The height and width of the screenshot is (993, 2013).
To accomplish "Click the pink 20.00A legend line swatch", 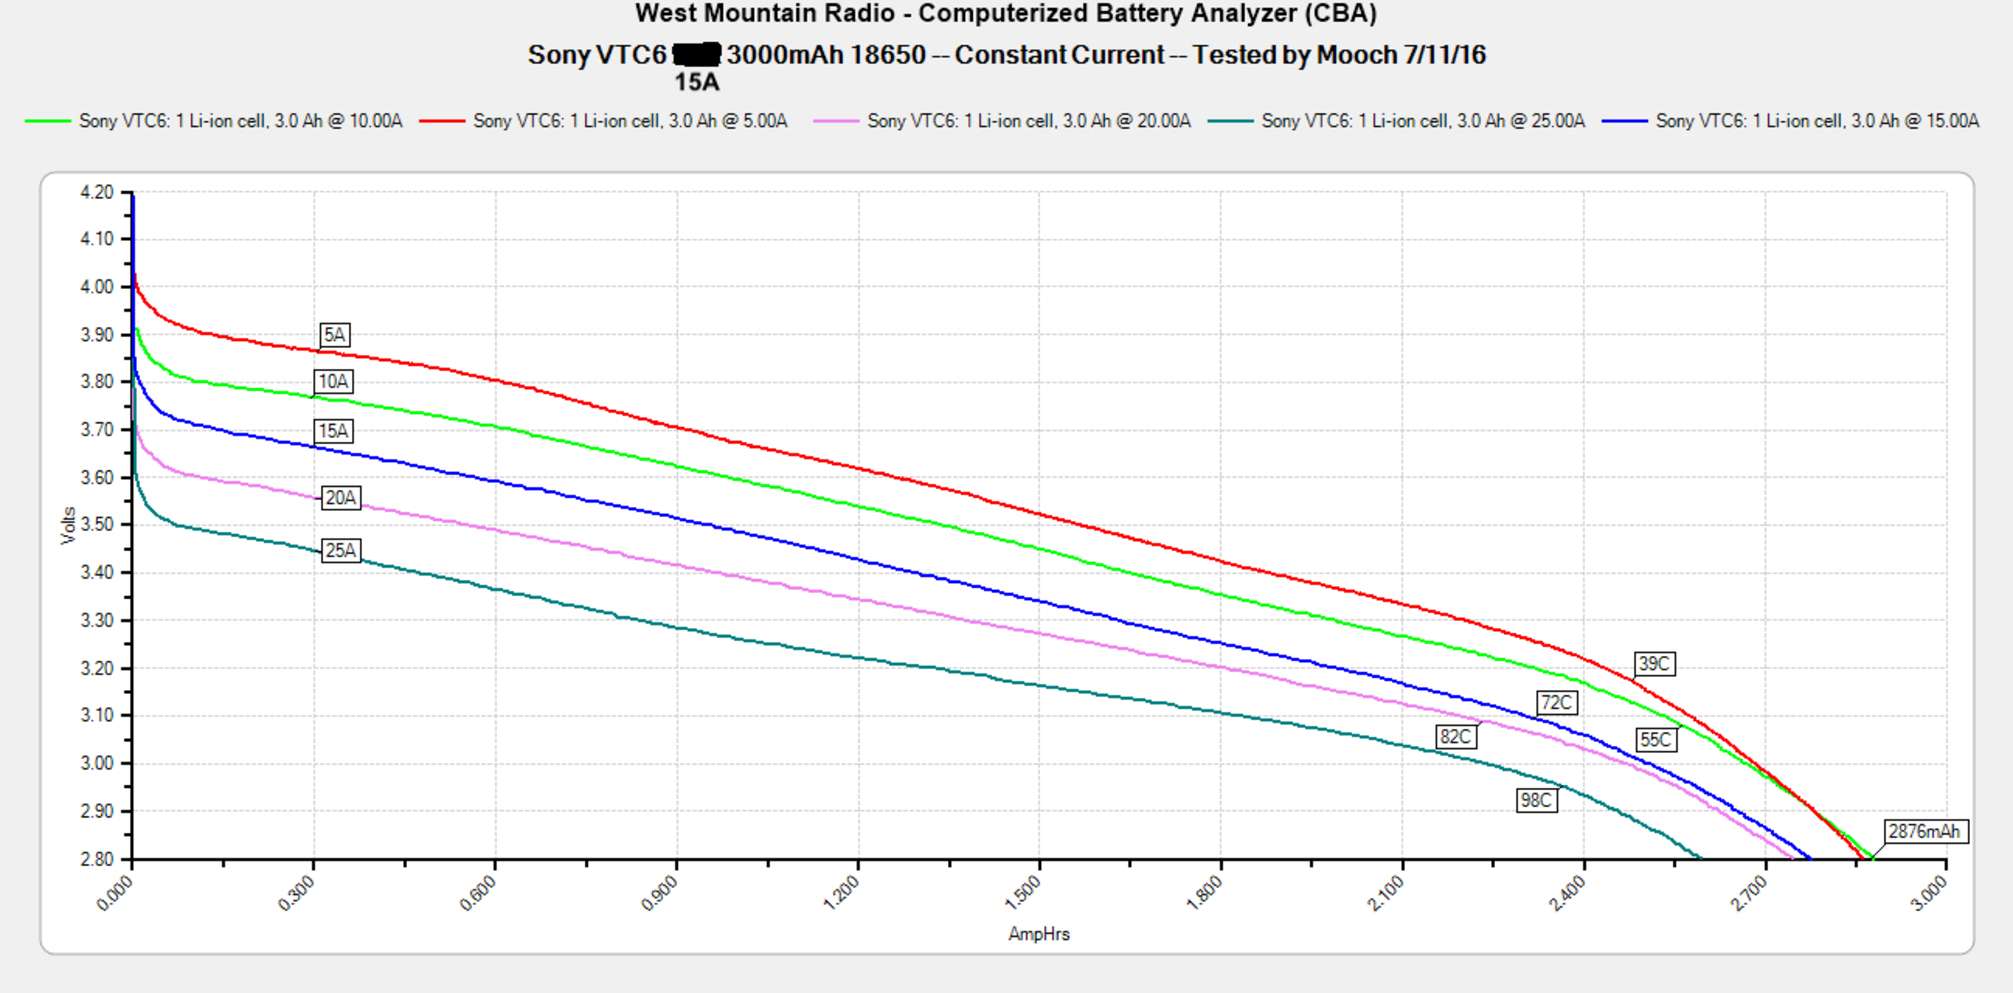I will 836,121.
